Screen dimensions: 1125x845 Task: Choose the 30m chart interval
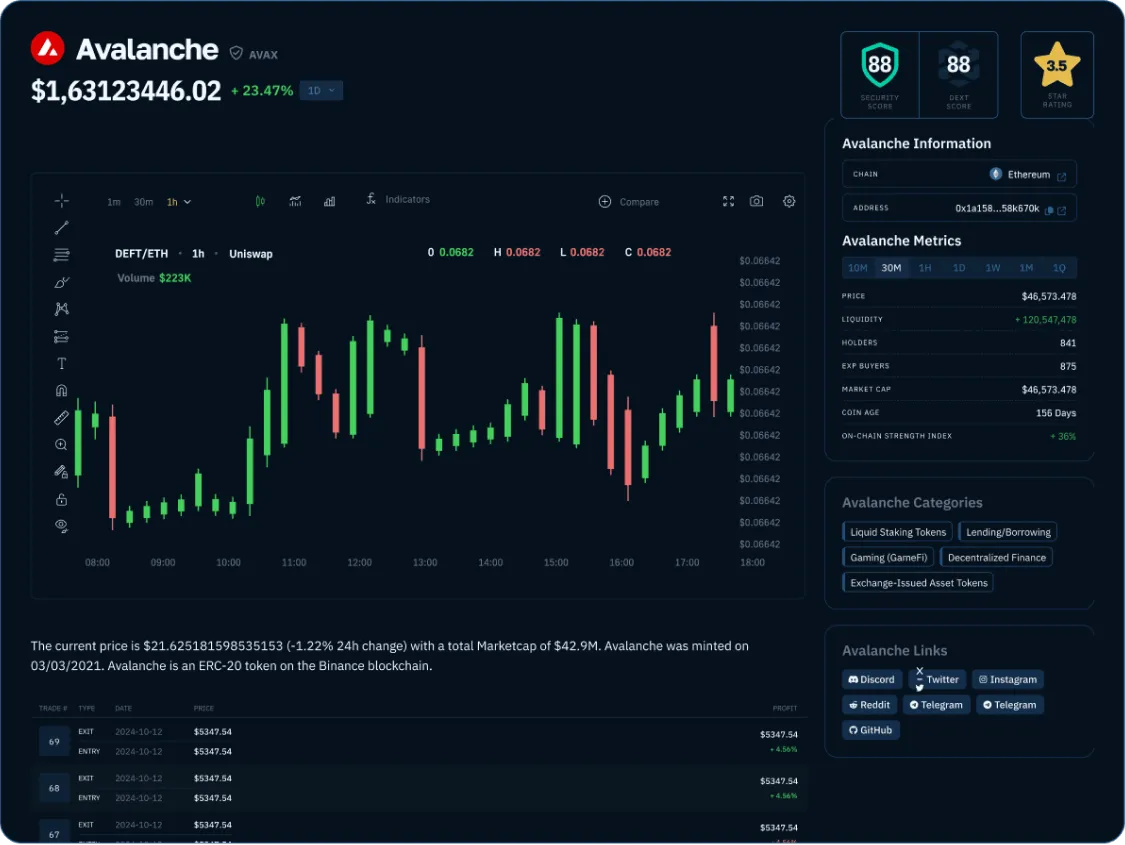(143, 202)
